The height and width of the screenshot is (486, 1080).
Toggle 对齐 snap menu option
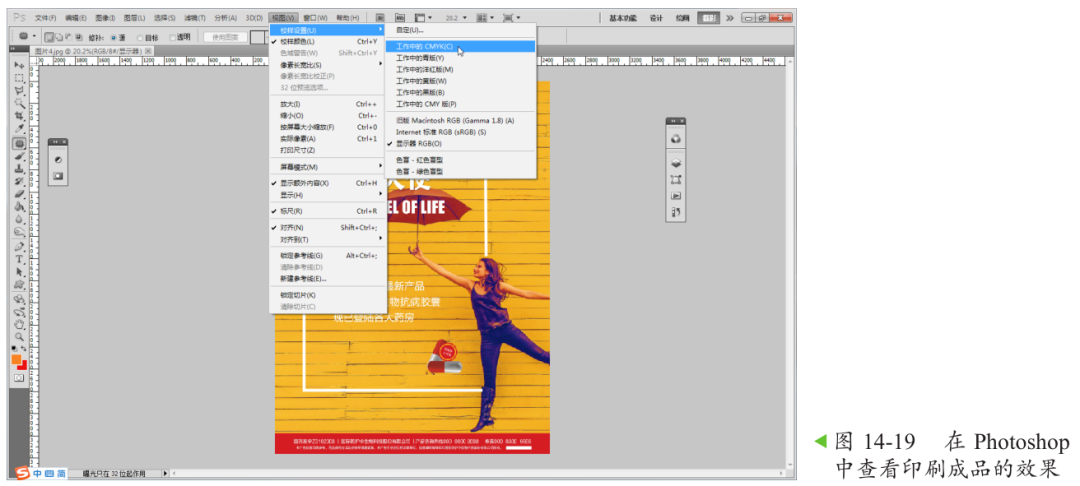pos(327,227)
